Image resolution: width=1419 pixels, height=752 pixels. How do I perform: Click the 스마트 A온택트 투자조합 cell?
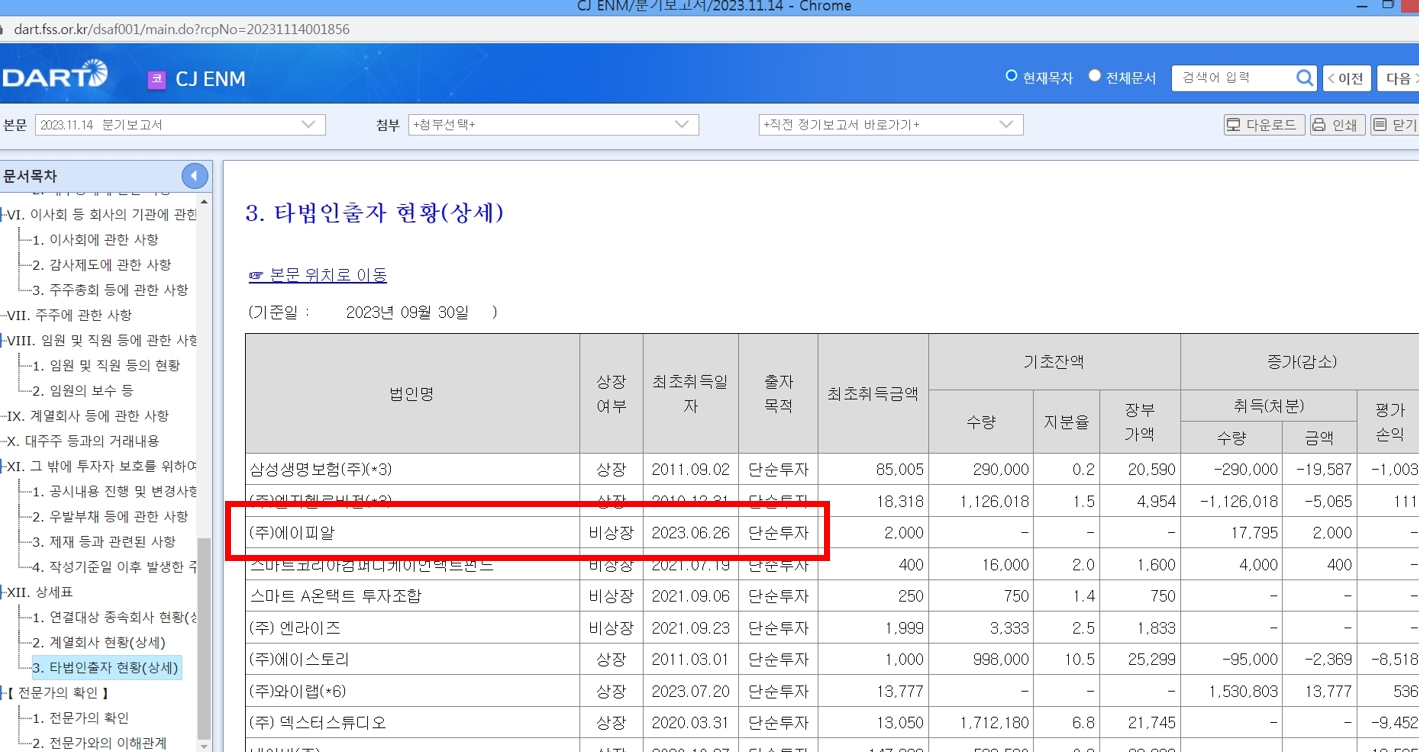412,596
